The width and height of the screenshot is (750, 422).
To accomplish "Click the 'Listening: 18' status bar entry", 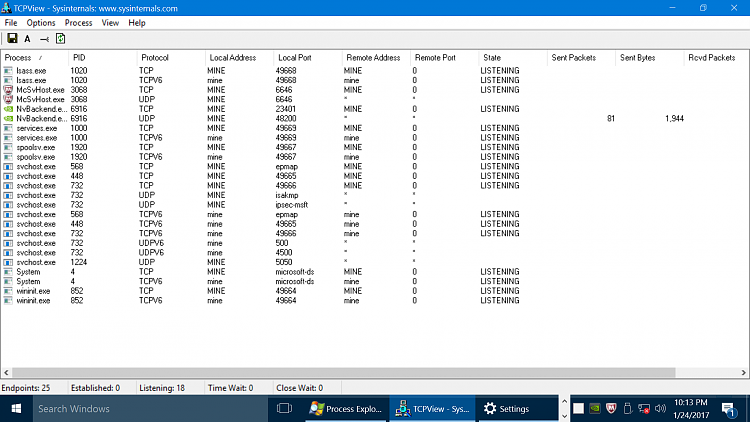I will (x=162, y=388).
